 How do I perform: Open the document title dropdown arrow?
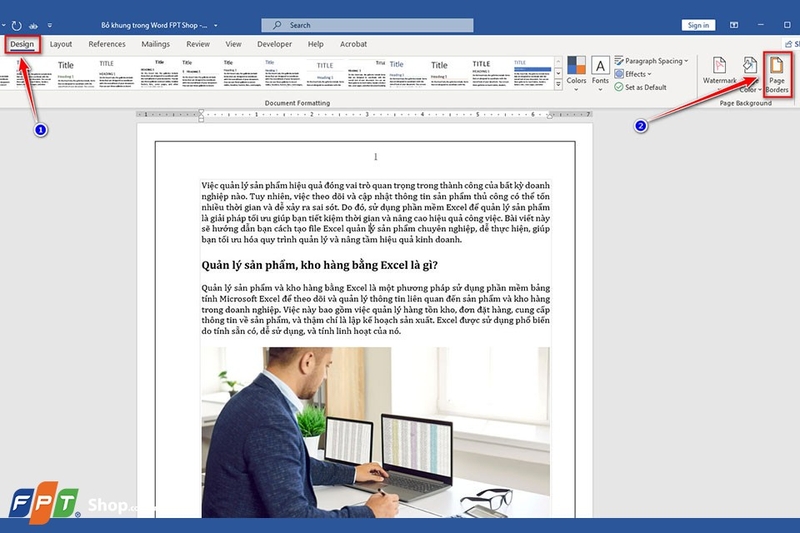(217, 24)
